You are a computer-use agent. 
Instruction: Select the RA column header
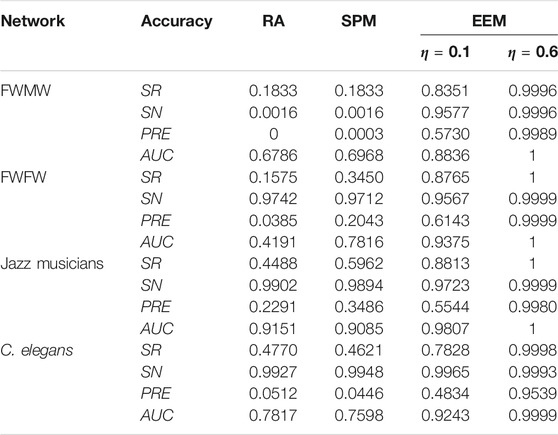pyautogui.click(x=273, y=21)
